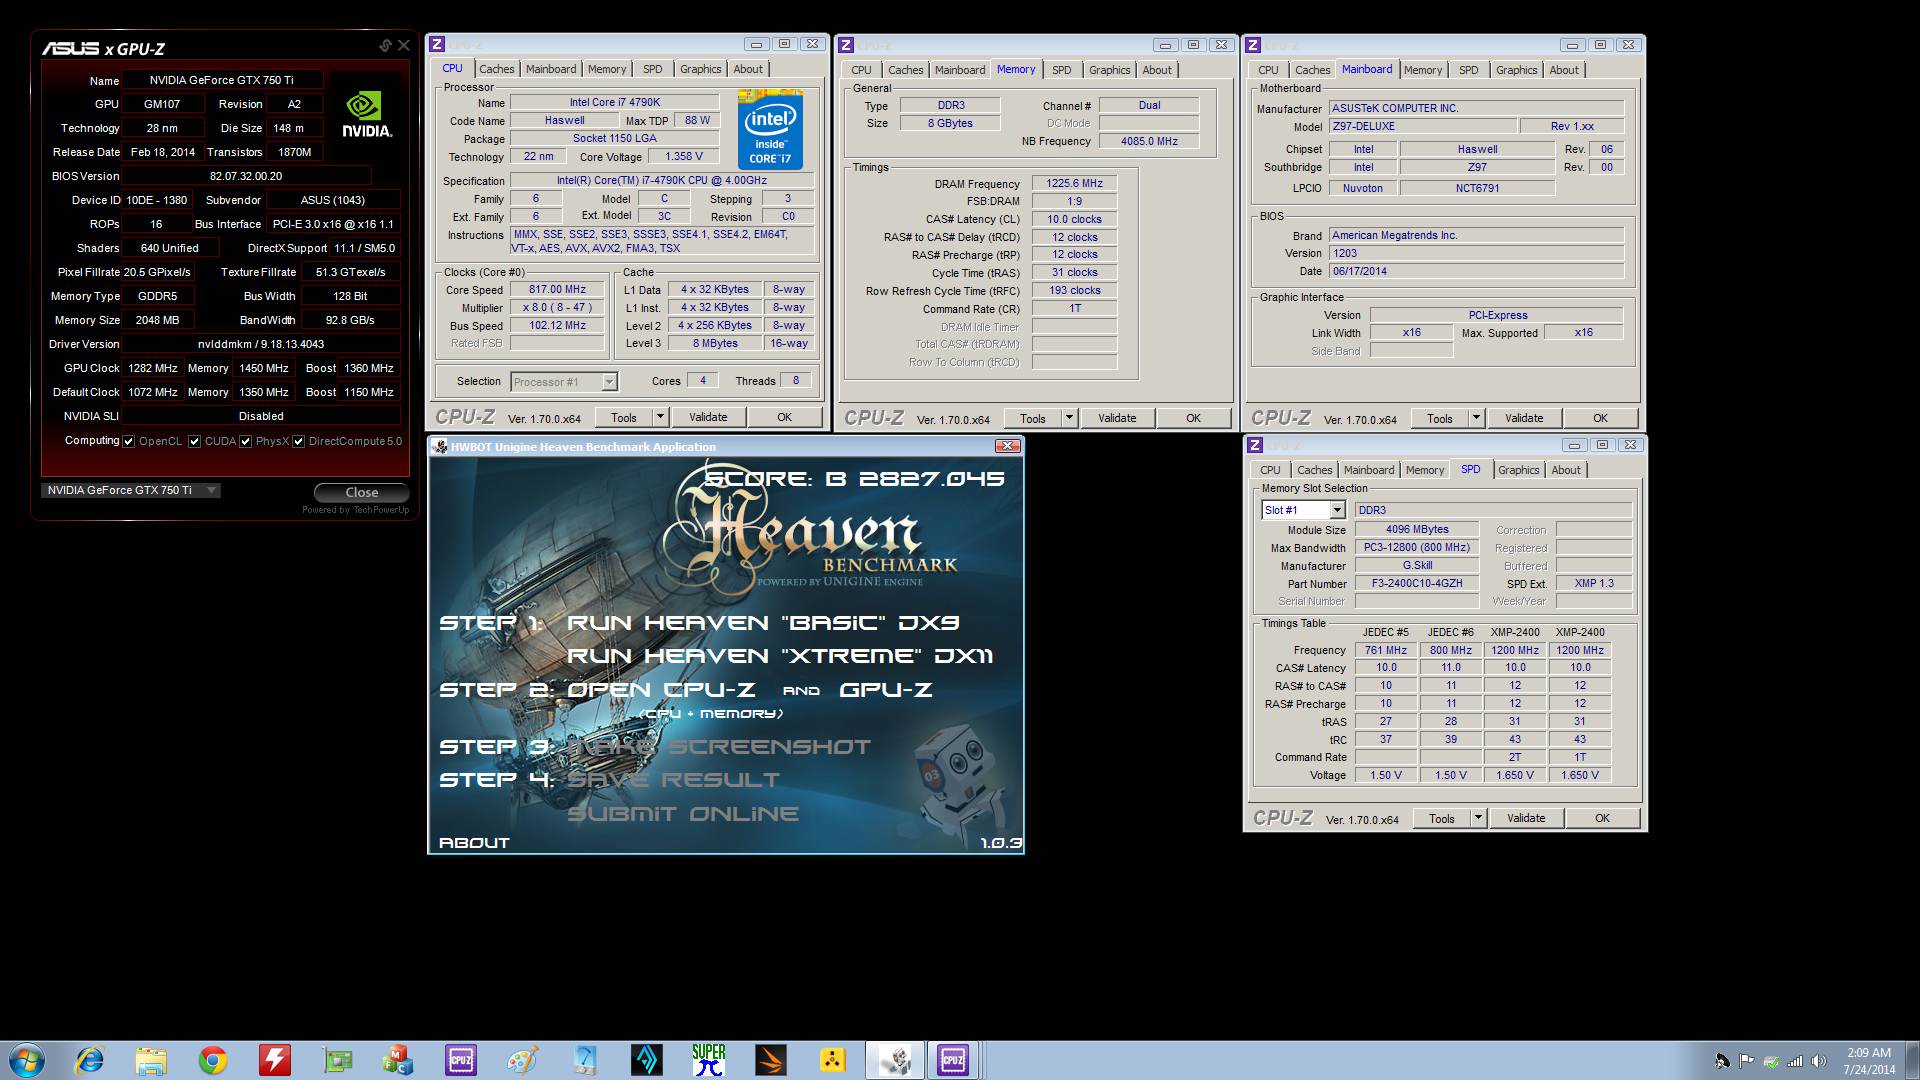The height and width of the screenshot is (1080, 1920).
Task: Select SPD tab in first CPU-Z window
Action: 652,69
